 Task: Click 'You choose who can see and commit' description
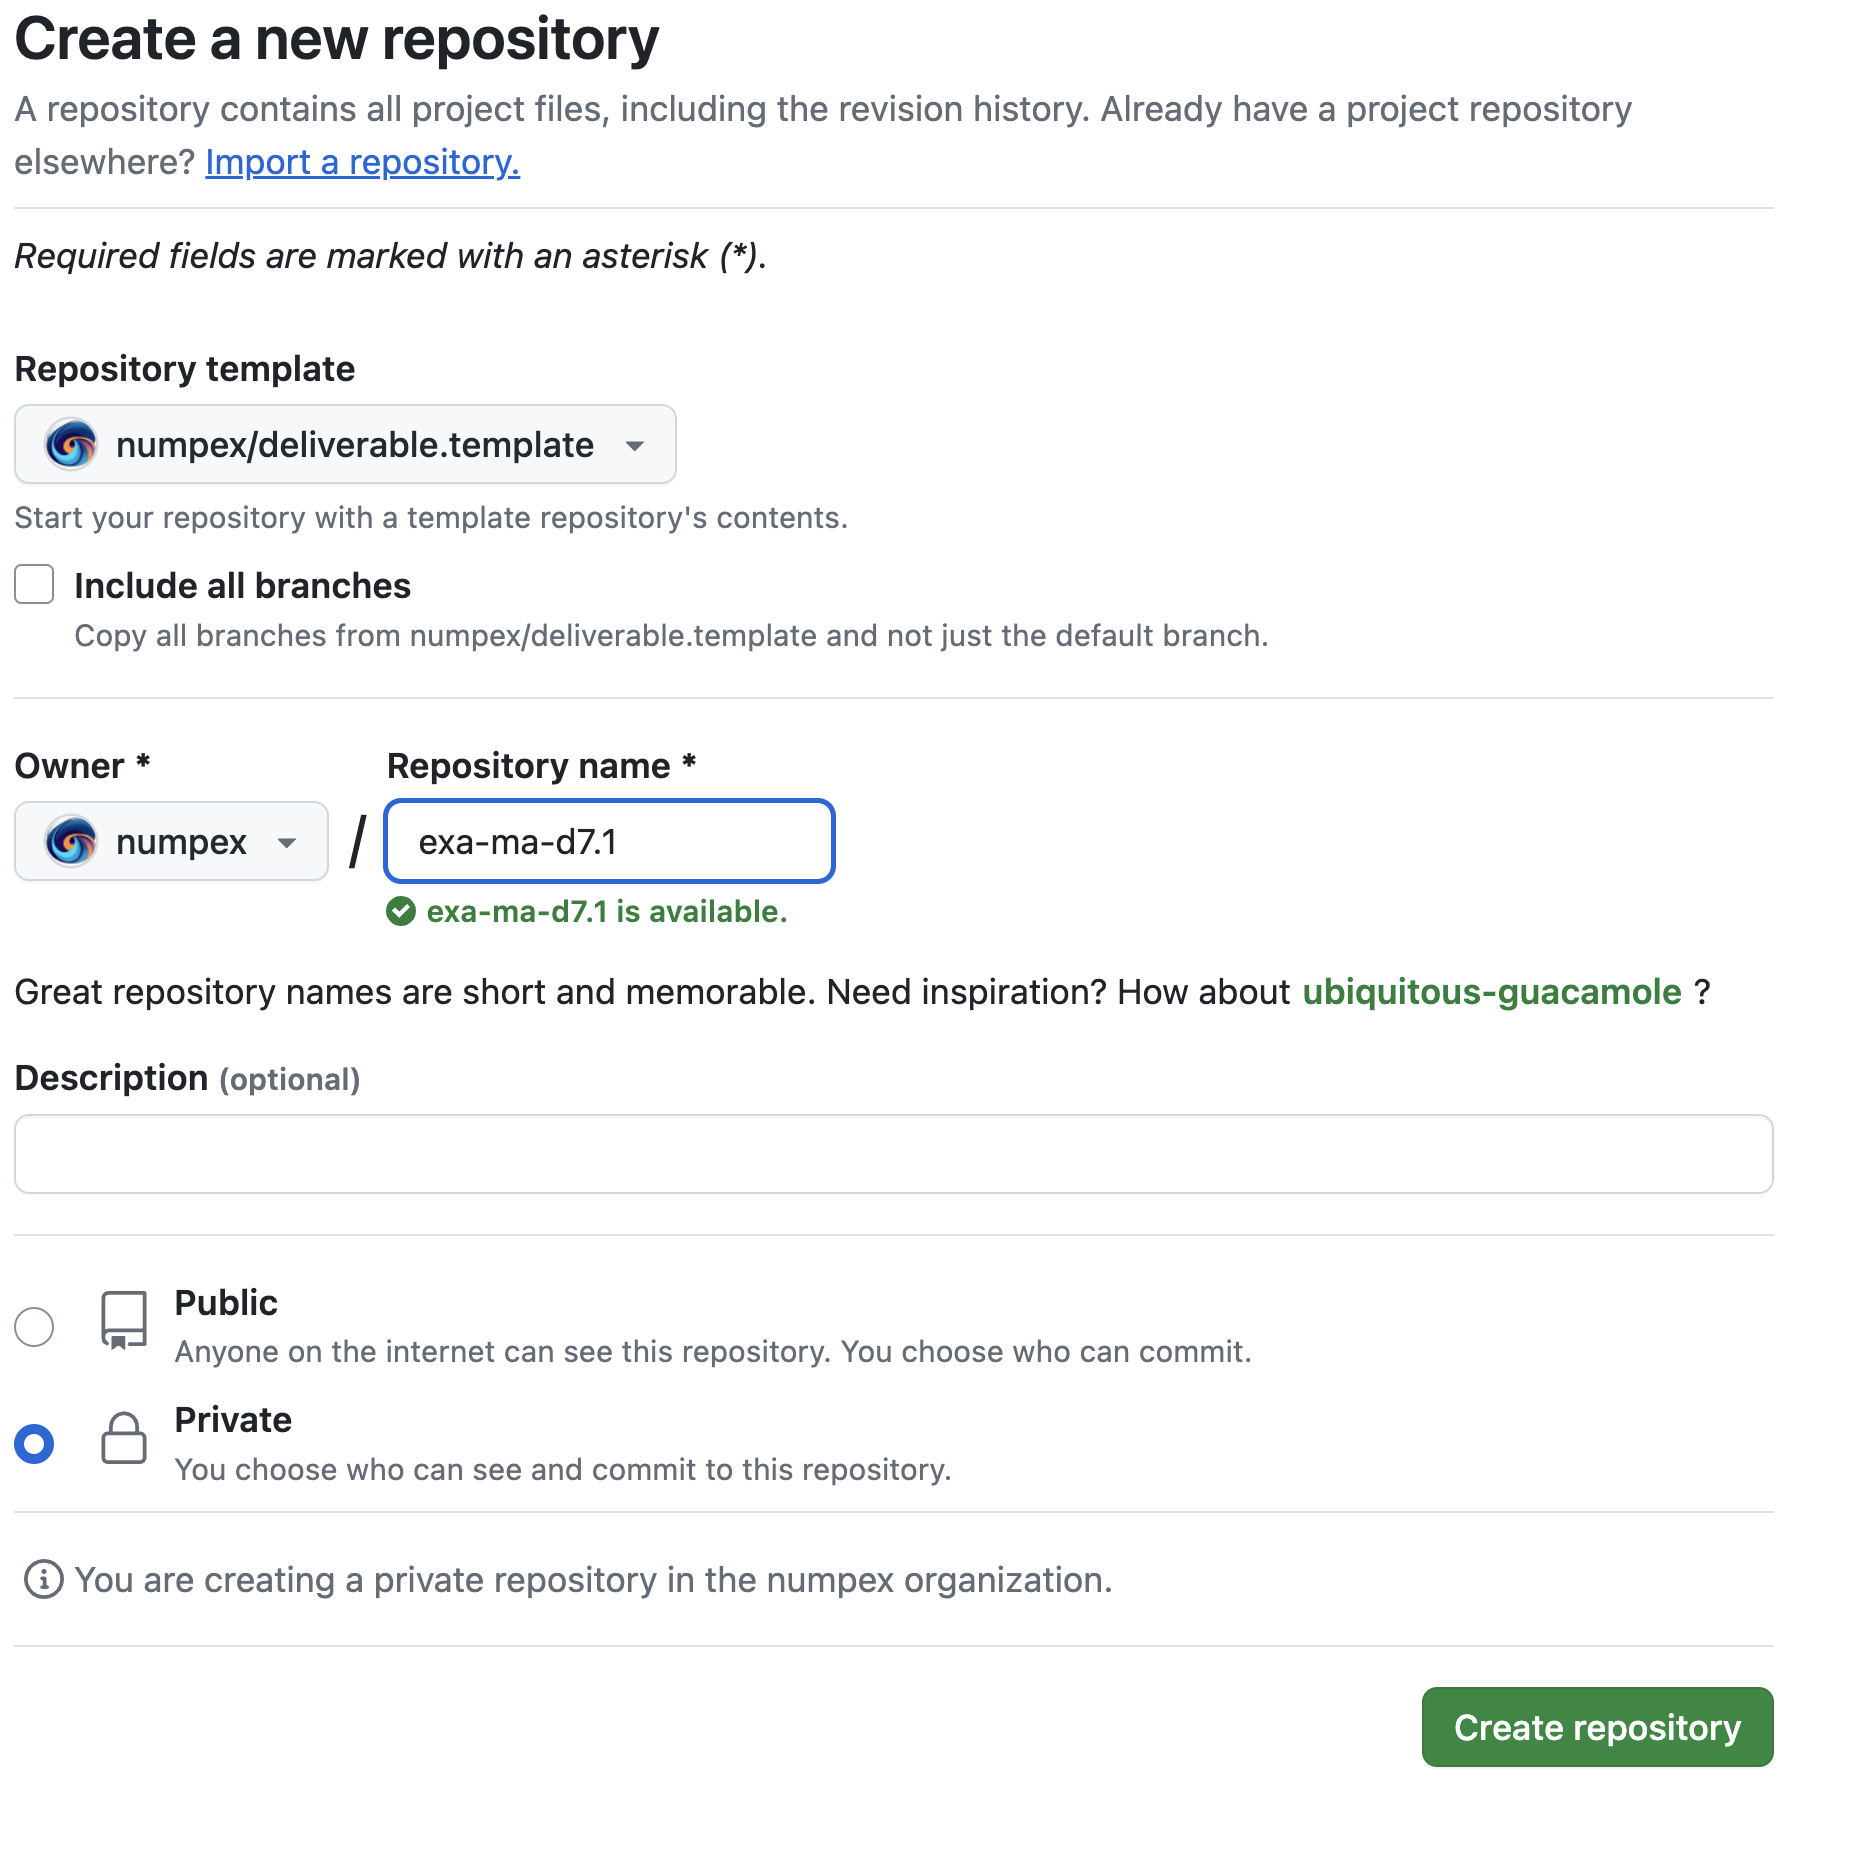click(x=563, y=1470)
